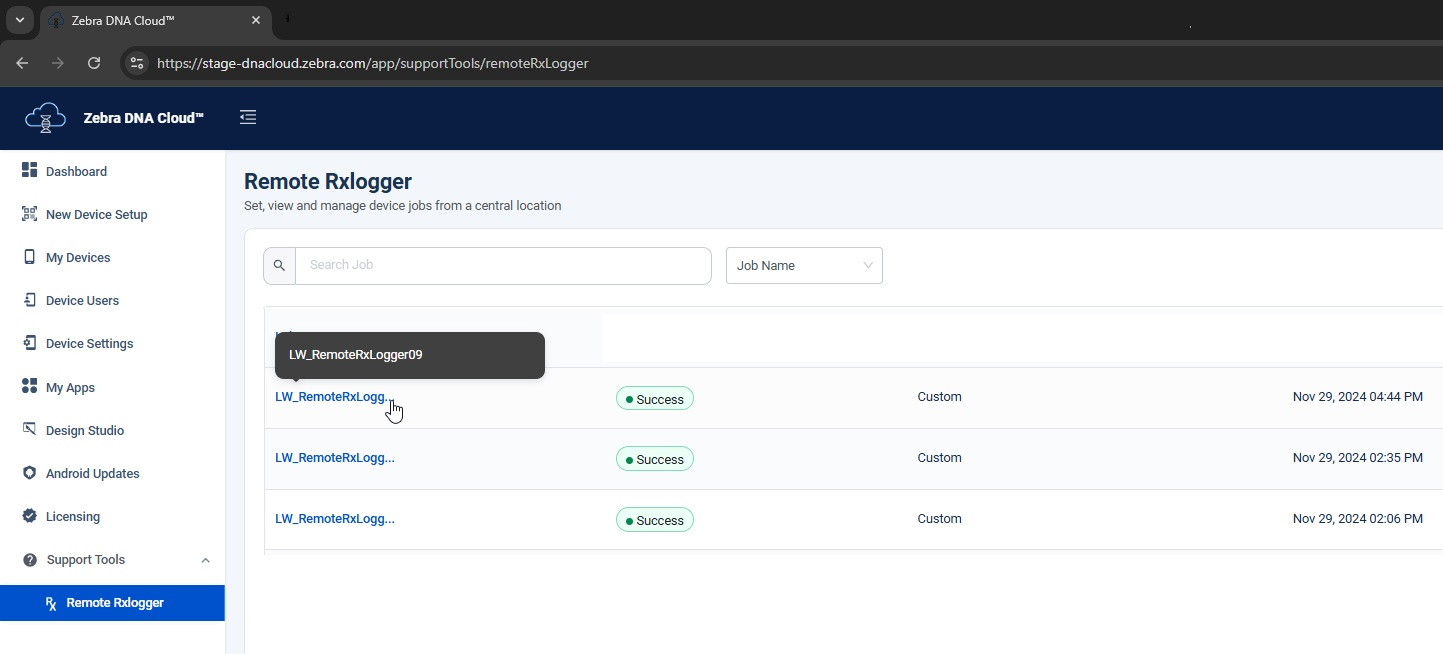Screen dimensions: 1443x654
Task: Select Remote Rxlogger under Support Tools
Action: point(114,602)
